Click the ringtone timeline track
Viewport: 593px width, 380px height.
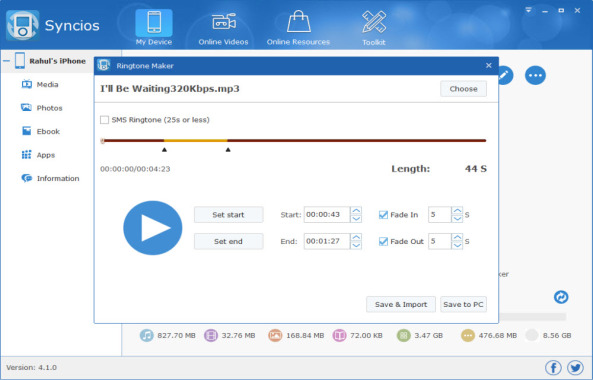pyautogui.click(x=294, y=141)
